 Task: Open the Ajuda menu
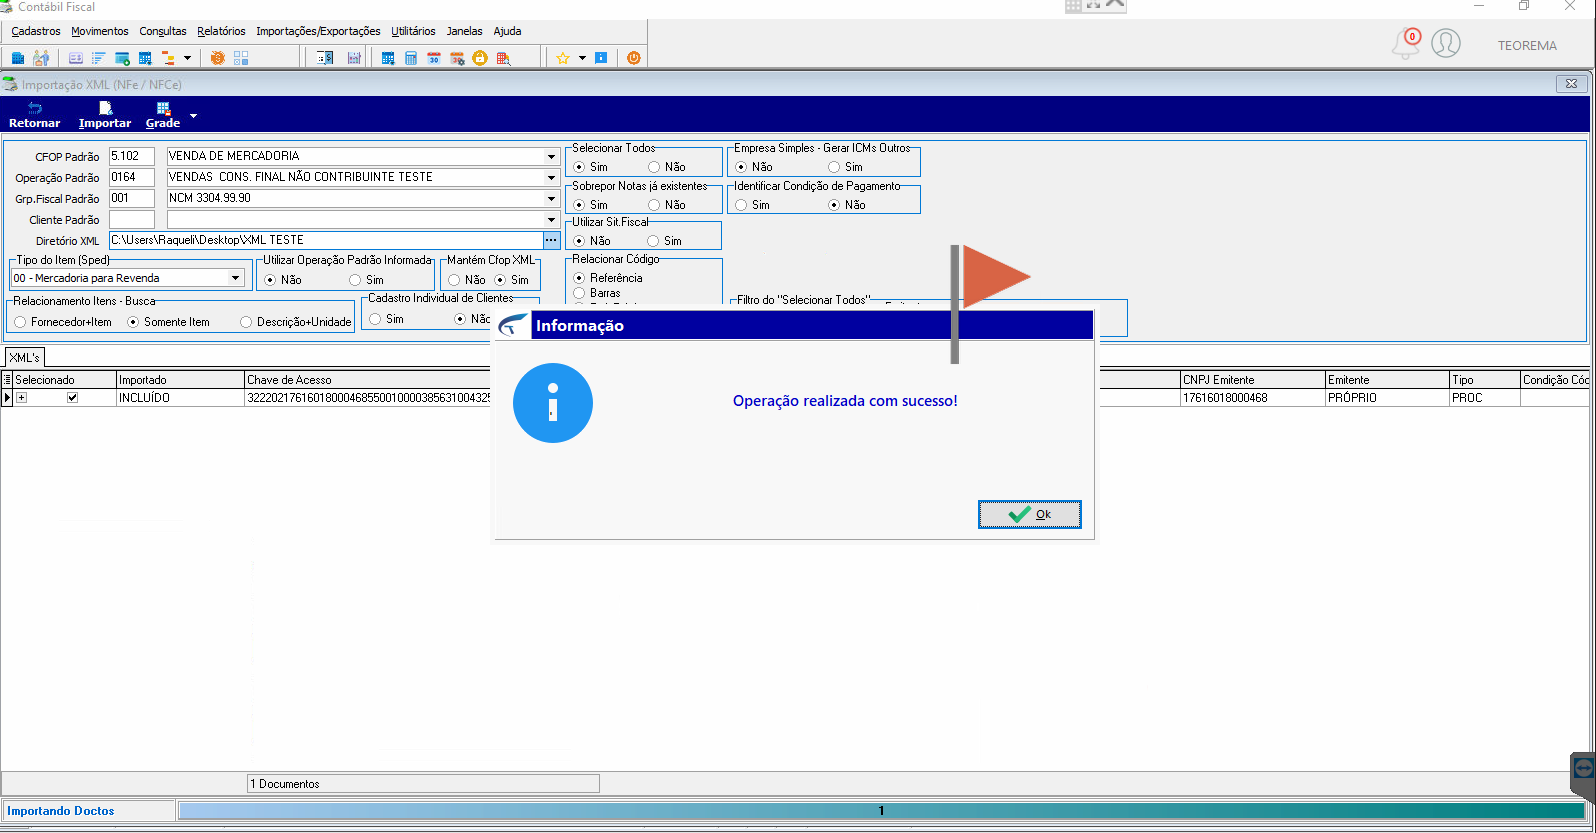pos(507,31)
